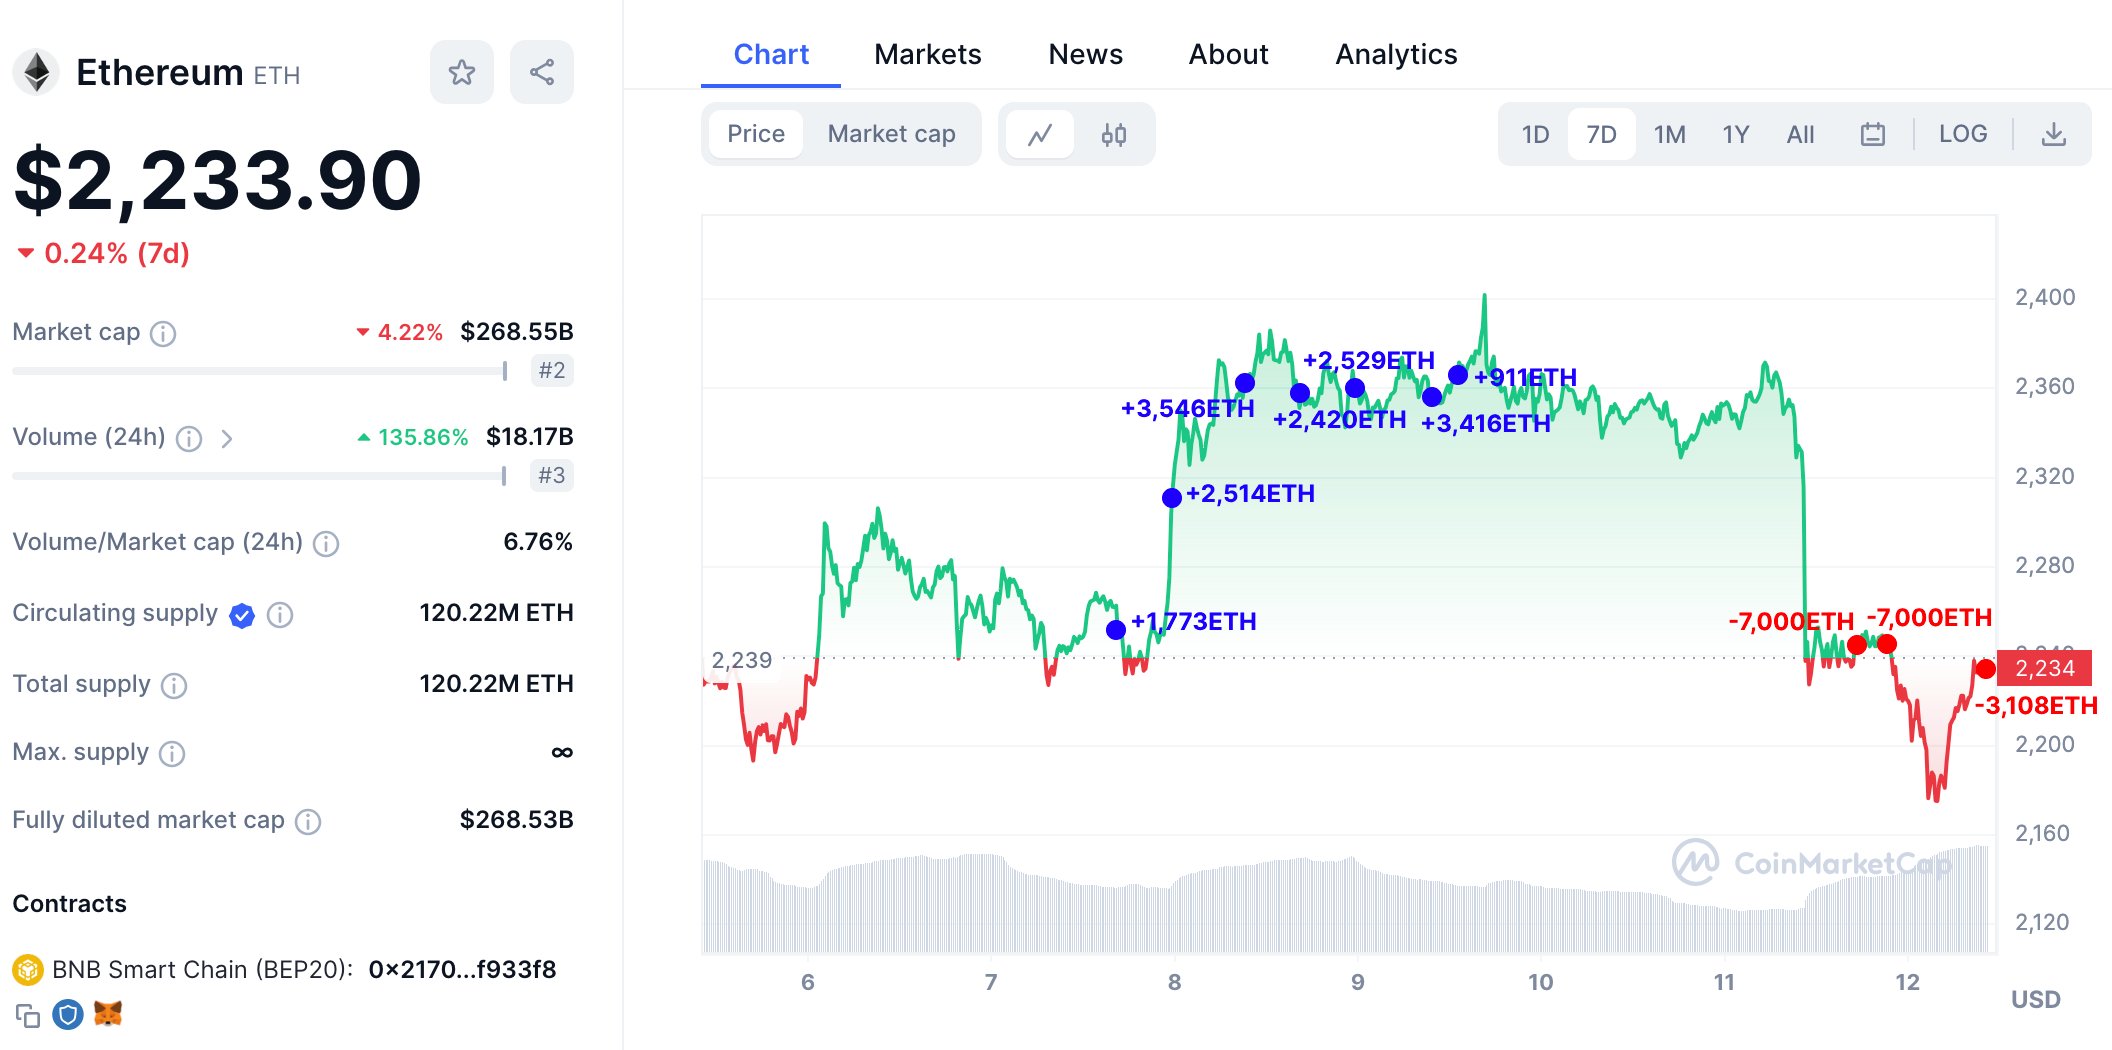Screen dimensions: 2112x1050
Task: Click the blue shield wallet icon
Action: [x=67, y=1015]
